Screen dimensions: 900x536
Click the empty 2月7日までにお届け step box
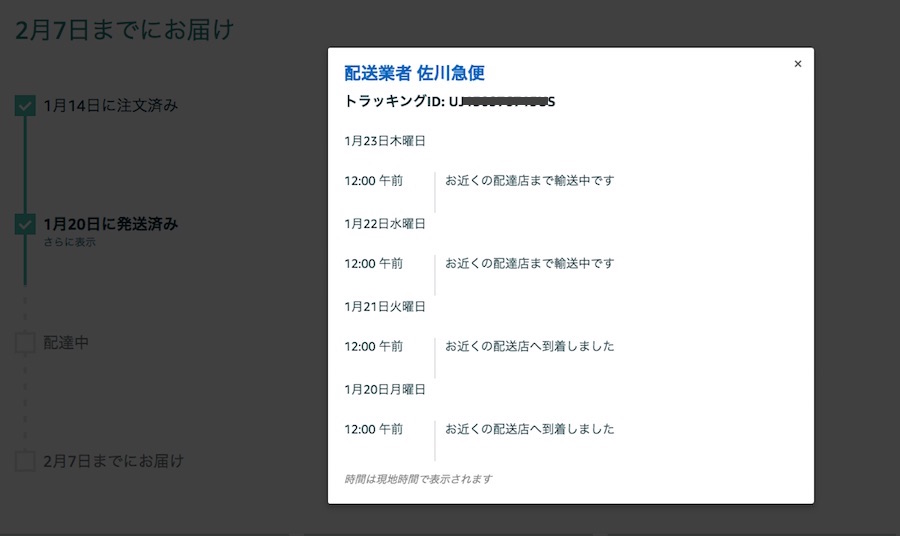pos(25,461)
